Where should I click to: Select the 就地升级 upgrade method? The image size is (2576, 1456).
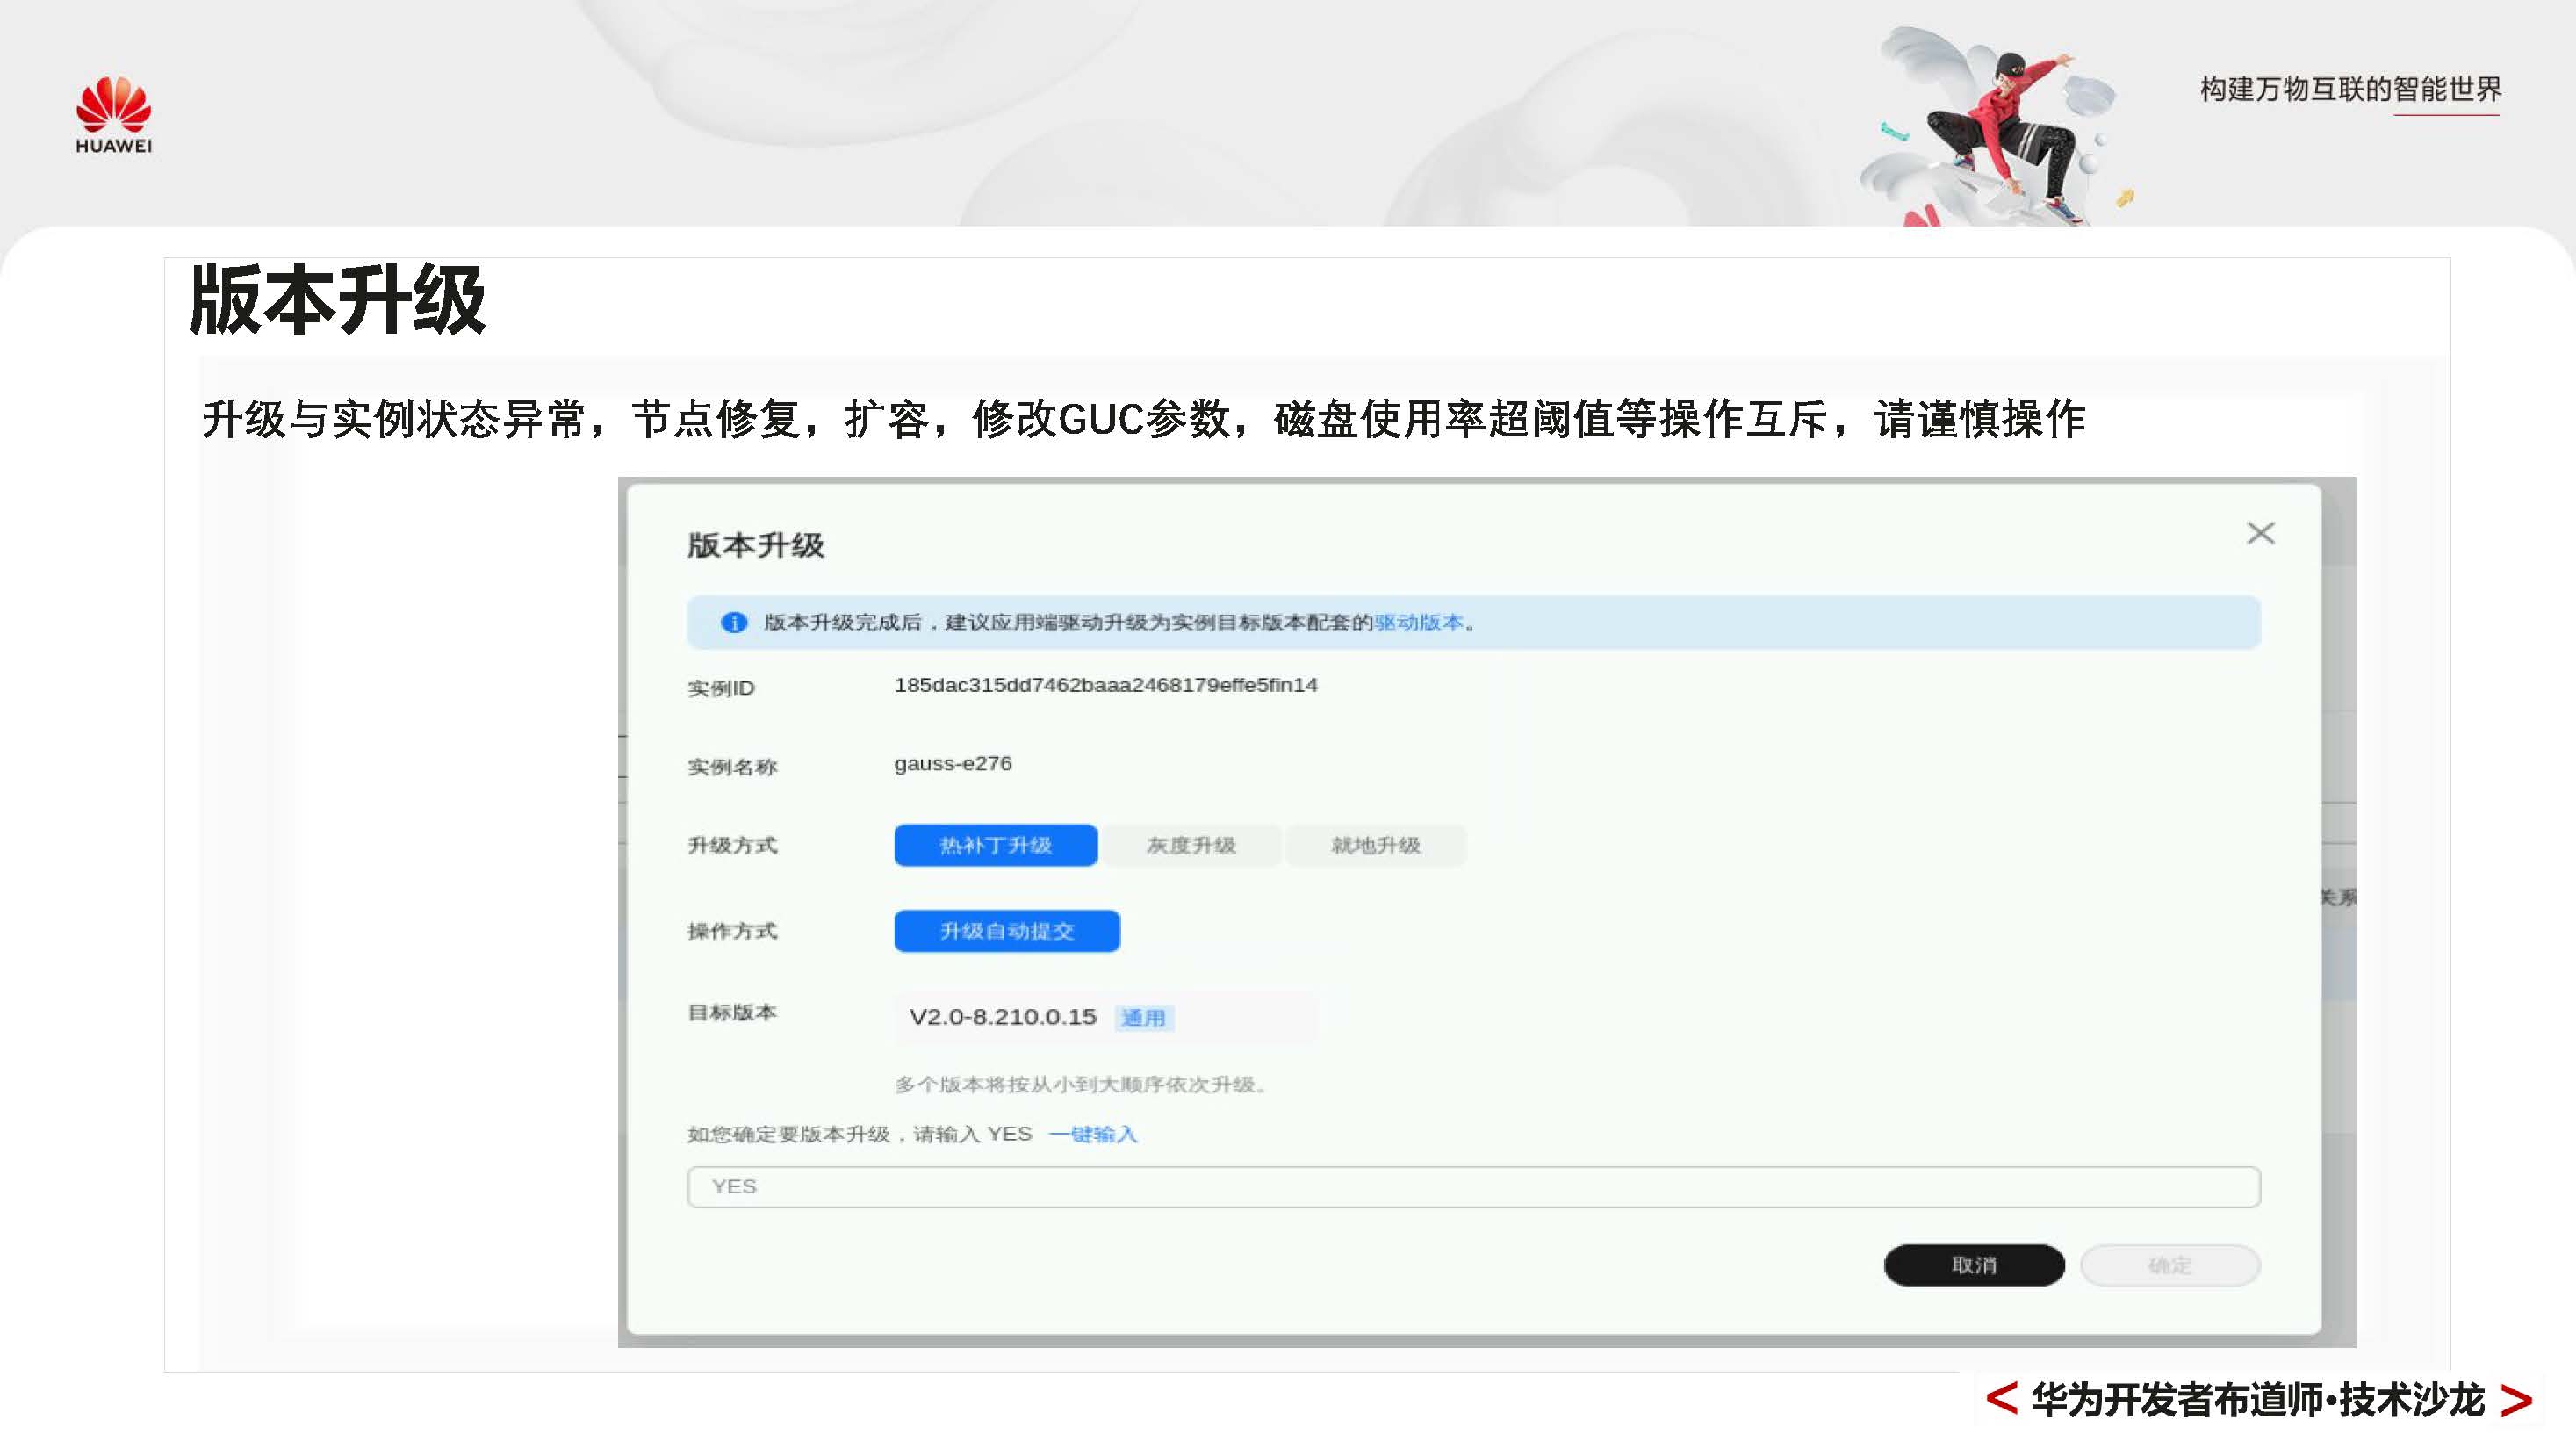(x=1377, y=845)
